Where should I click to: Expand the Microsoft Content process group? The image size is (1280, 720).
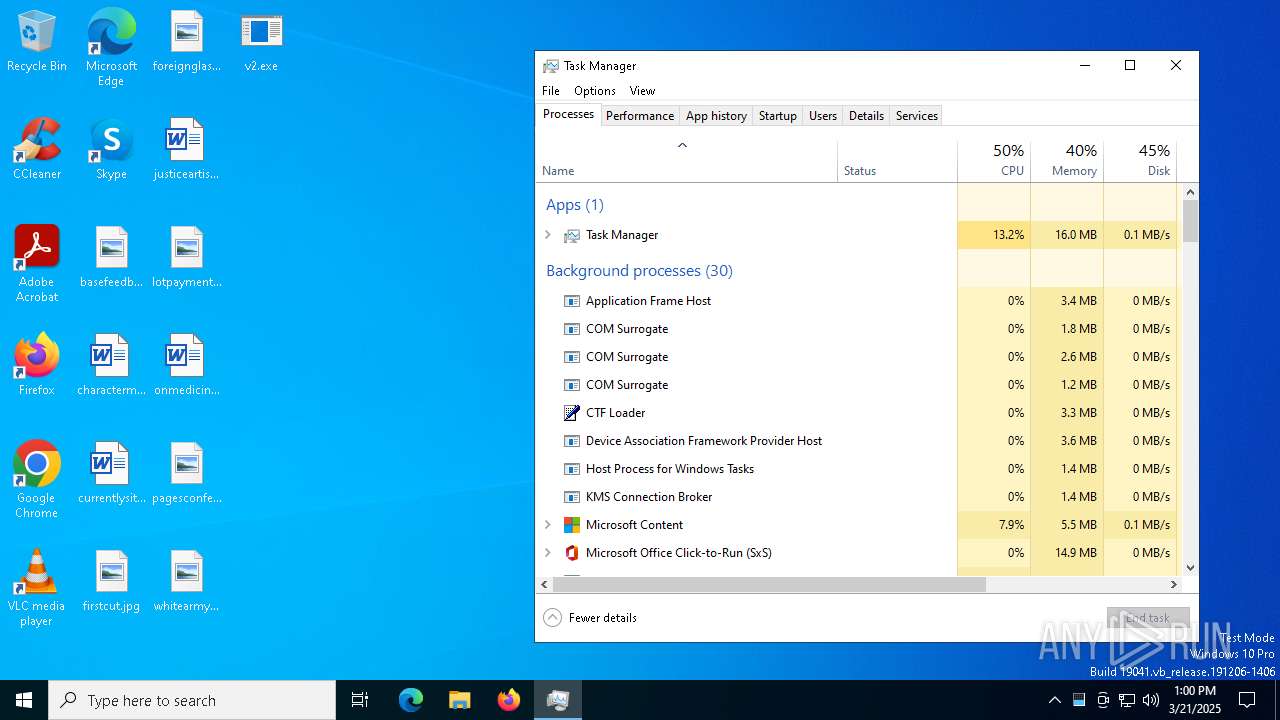(x=548, y=525)
